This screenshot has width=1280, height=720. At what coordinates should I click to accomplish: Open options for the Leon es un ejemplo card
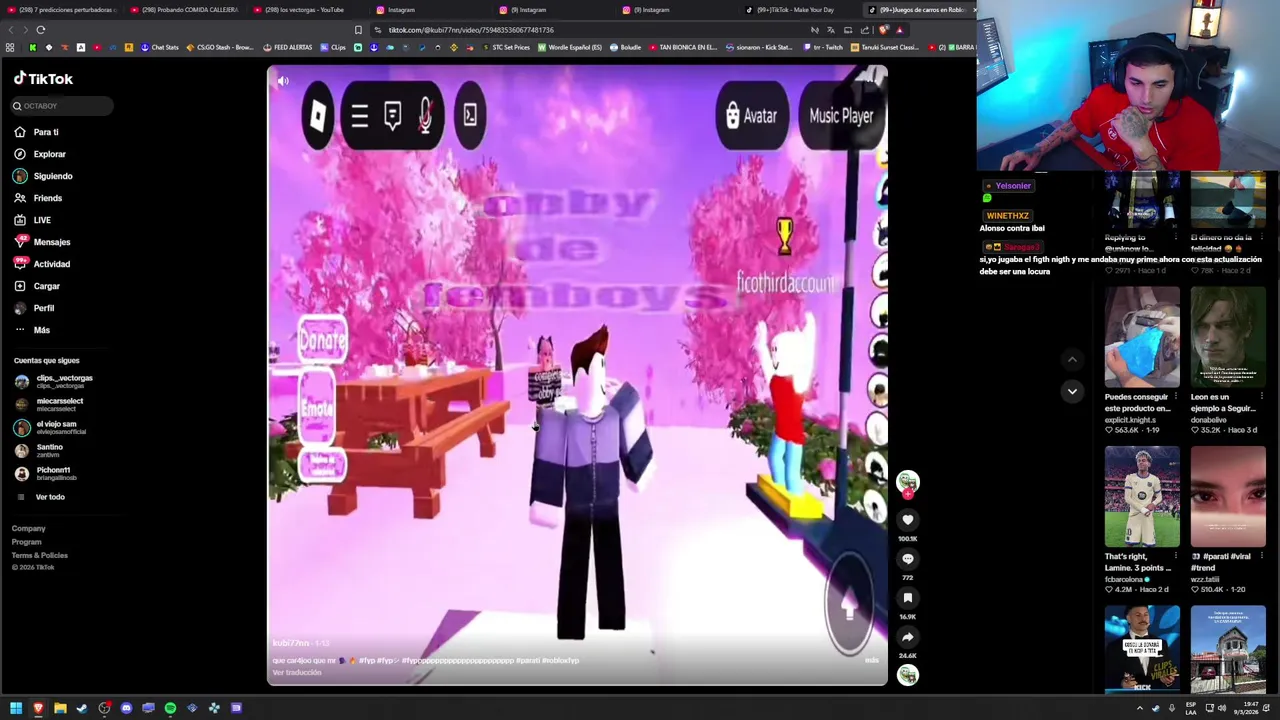tap(1262, 397)
